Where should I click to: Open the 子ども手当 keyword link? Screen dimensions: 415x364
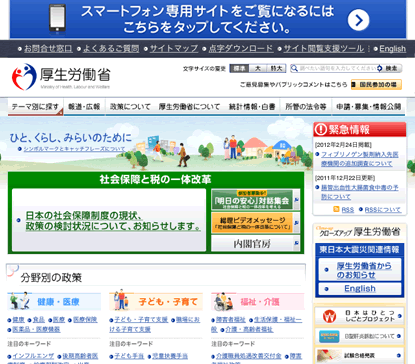coord(129,356)
